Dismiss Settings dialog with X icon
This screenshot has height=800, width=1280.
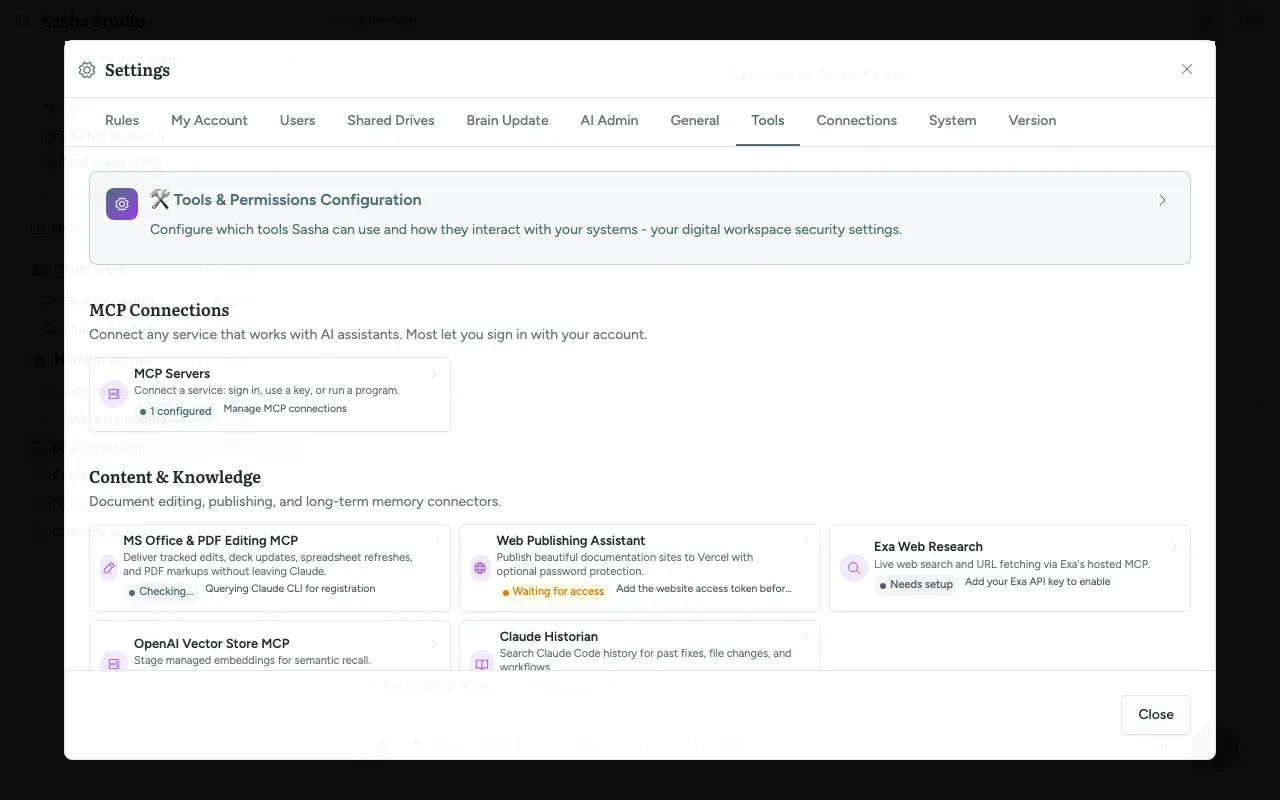point(1187,69)
